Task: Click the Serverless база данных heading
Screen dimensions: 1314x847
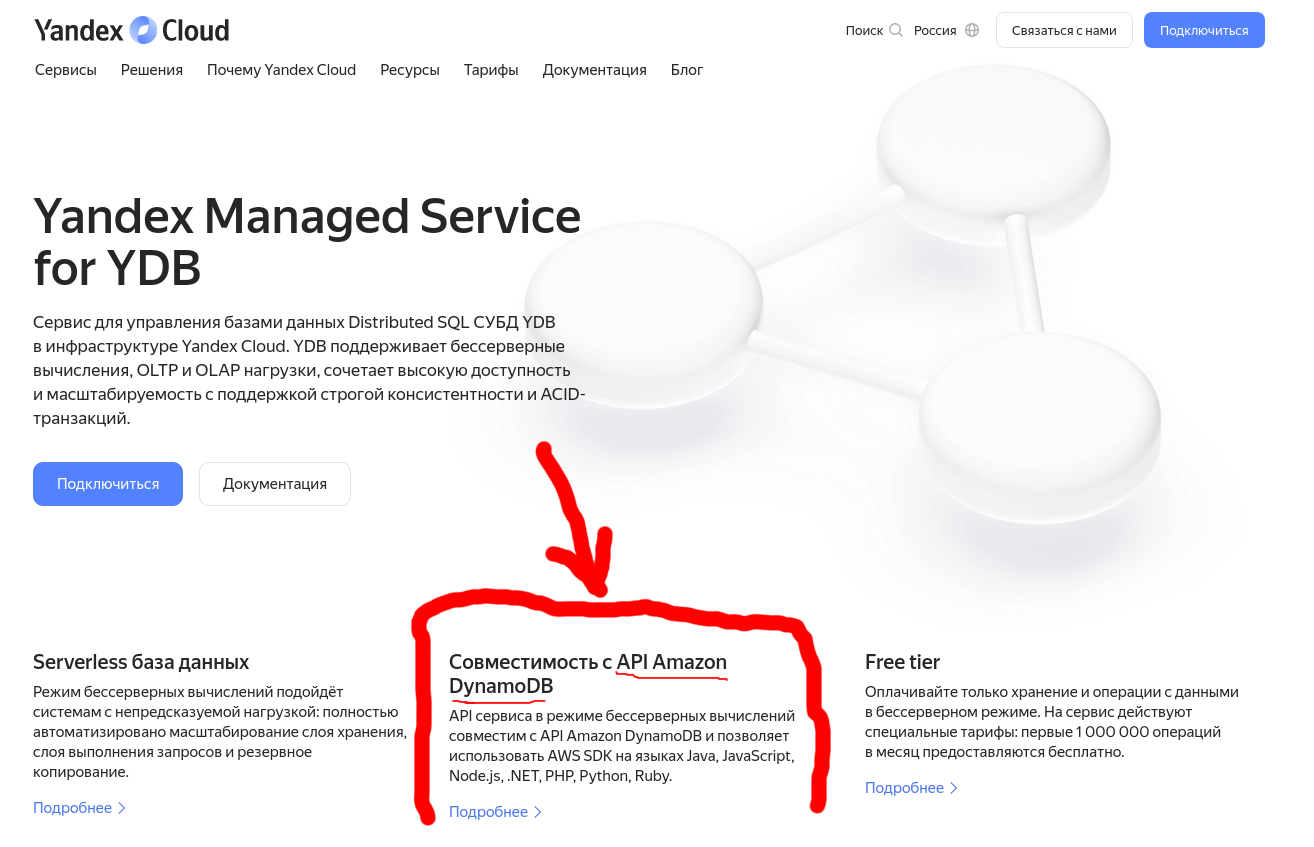Action: coord(141,662)
